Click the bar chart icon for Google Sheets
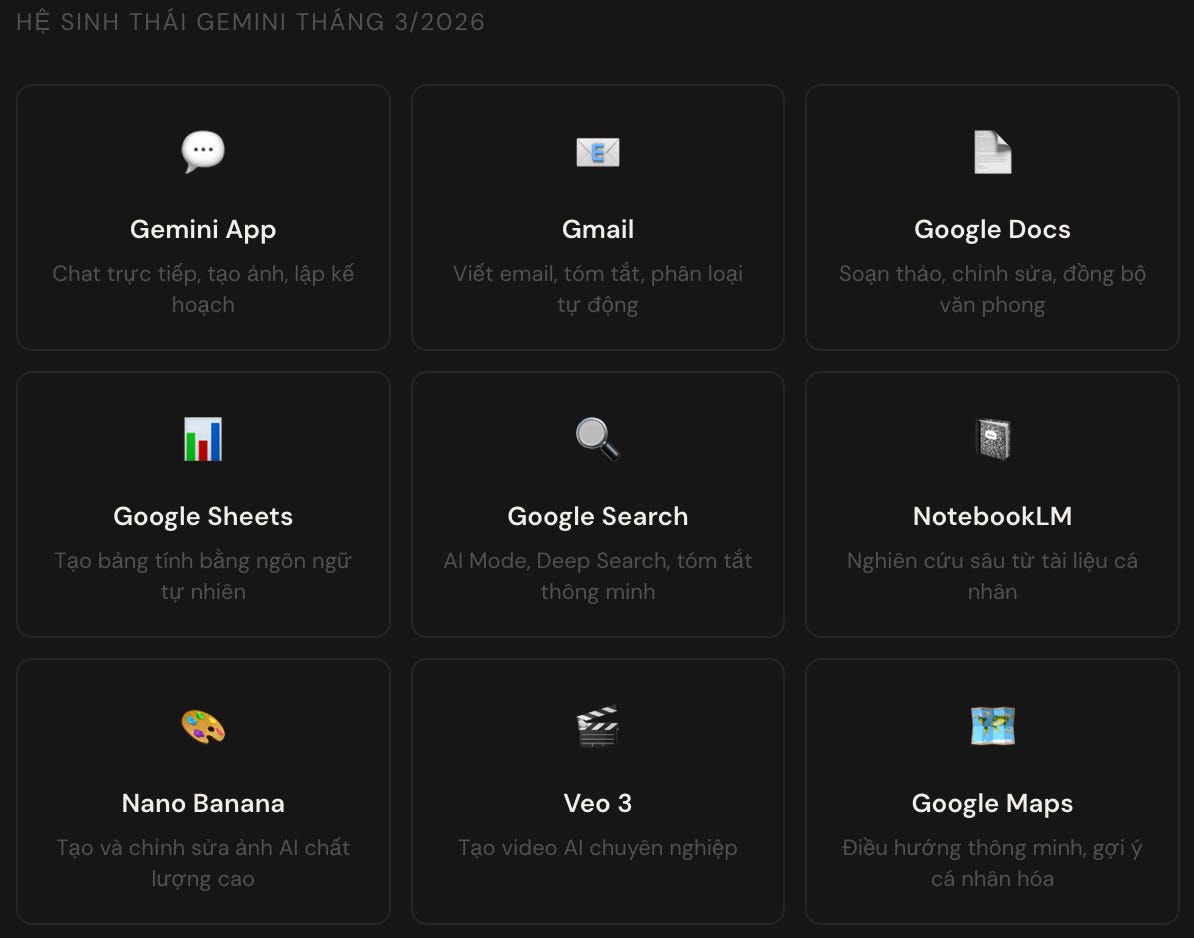The image size is (1194, 938). 203,439
